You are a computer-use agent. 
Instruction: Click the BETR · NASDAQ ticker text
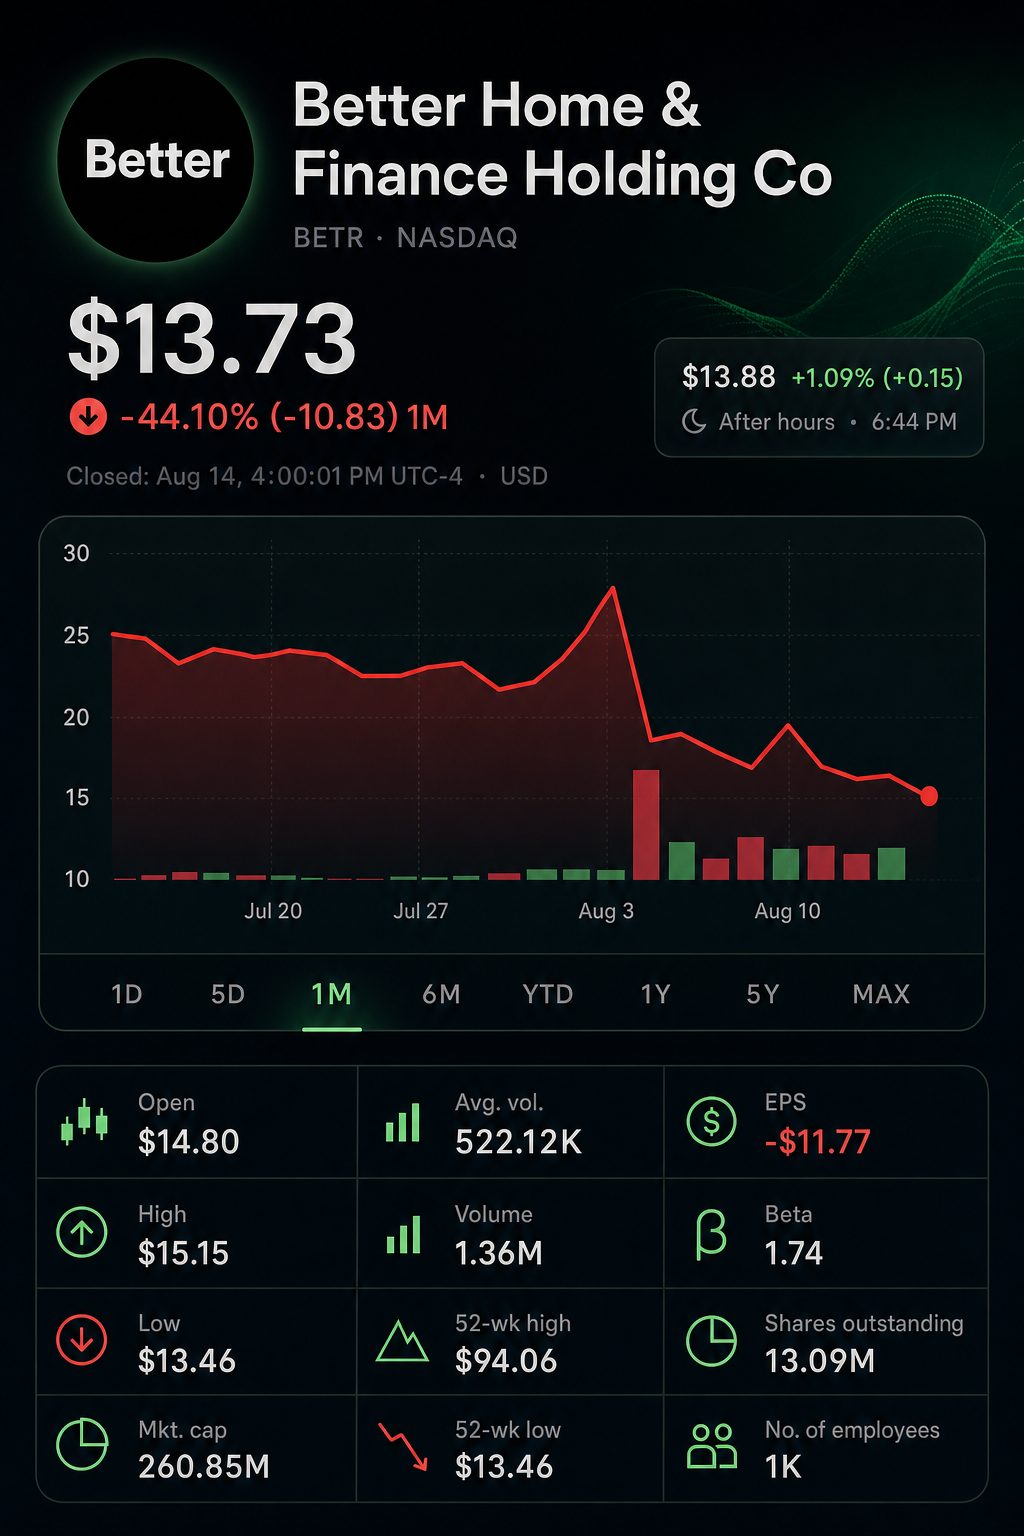pos(405,238)
